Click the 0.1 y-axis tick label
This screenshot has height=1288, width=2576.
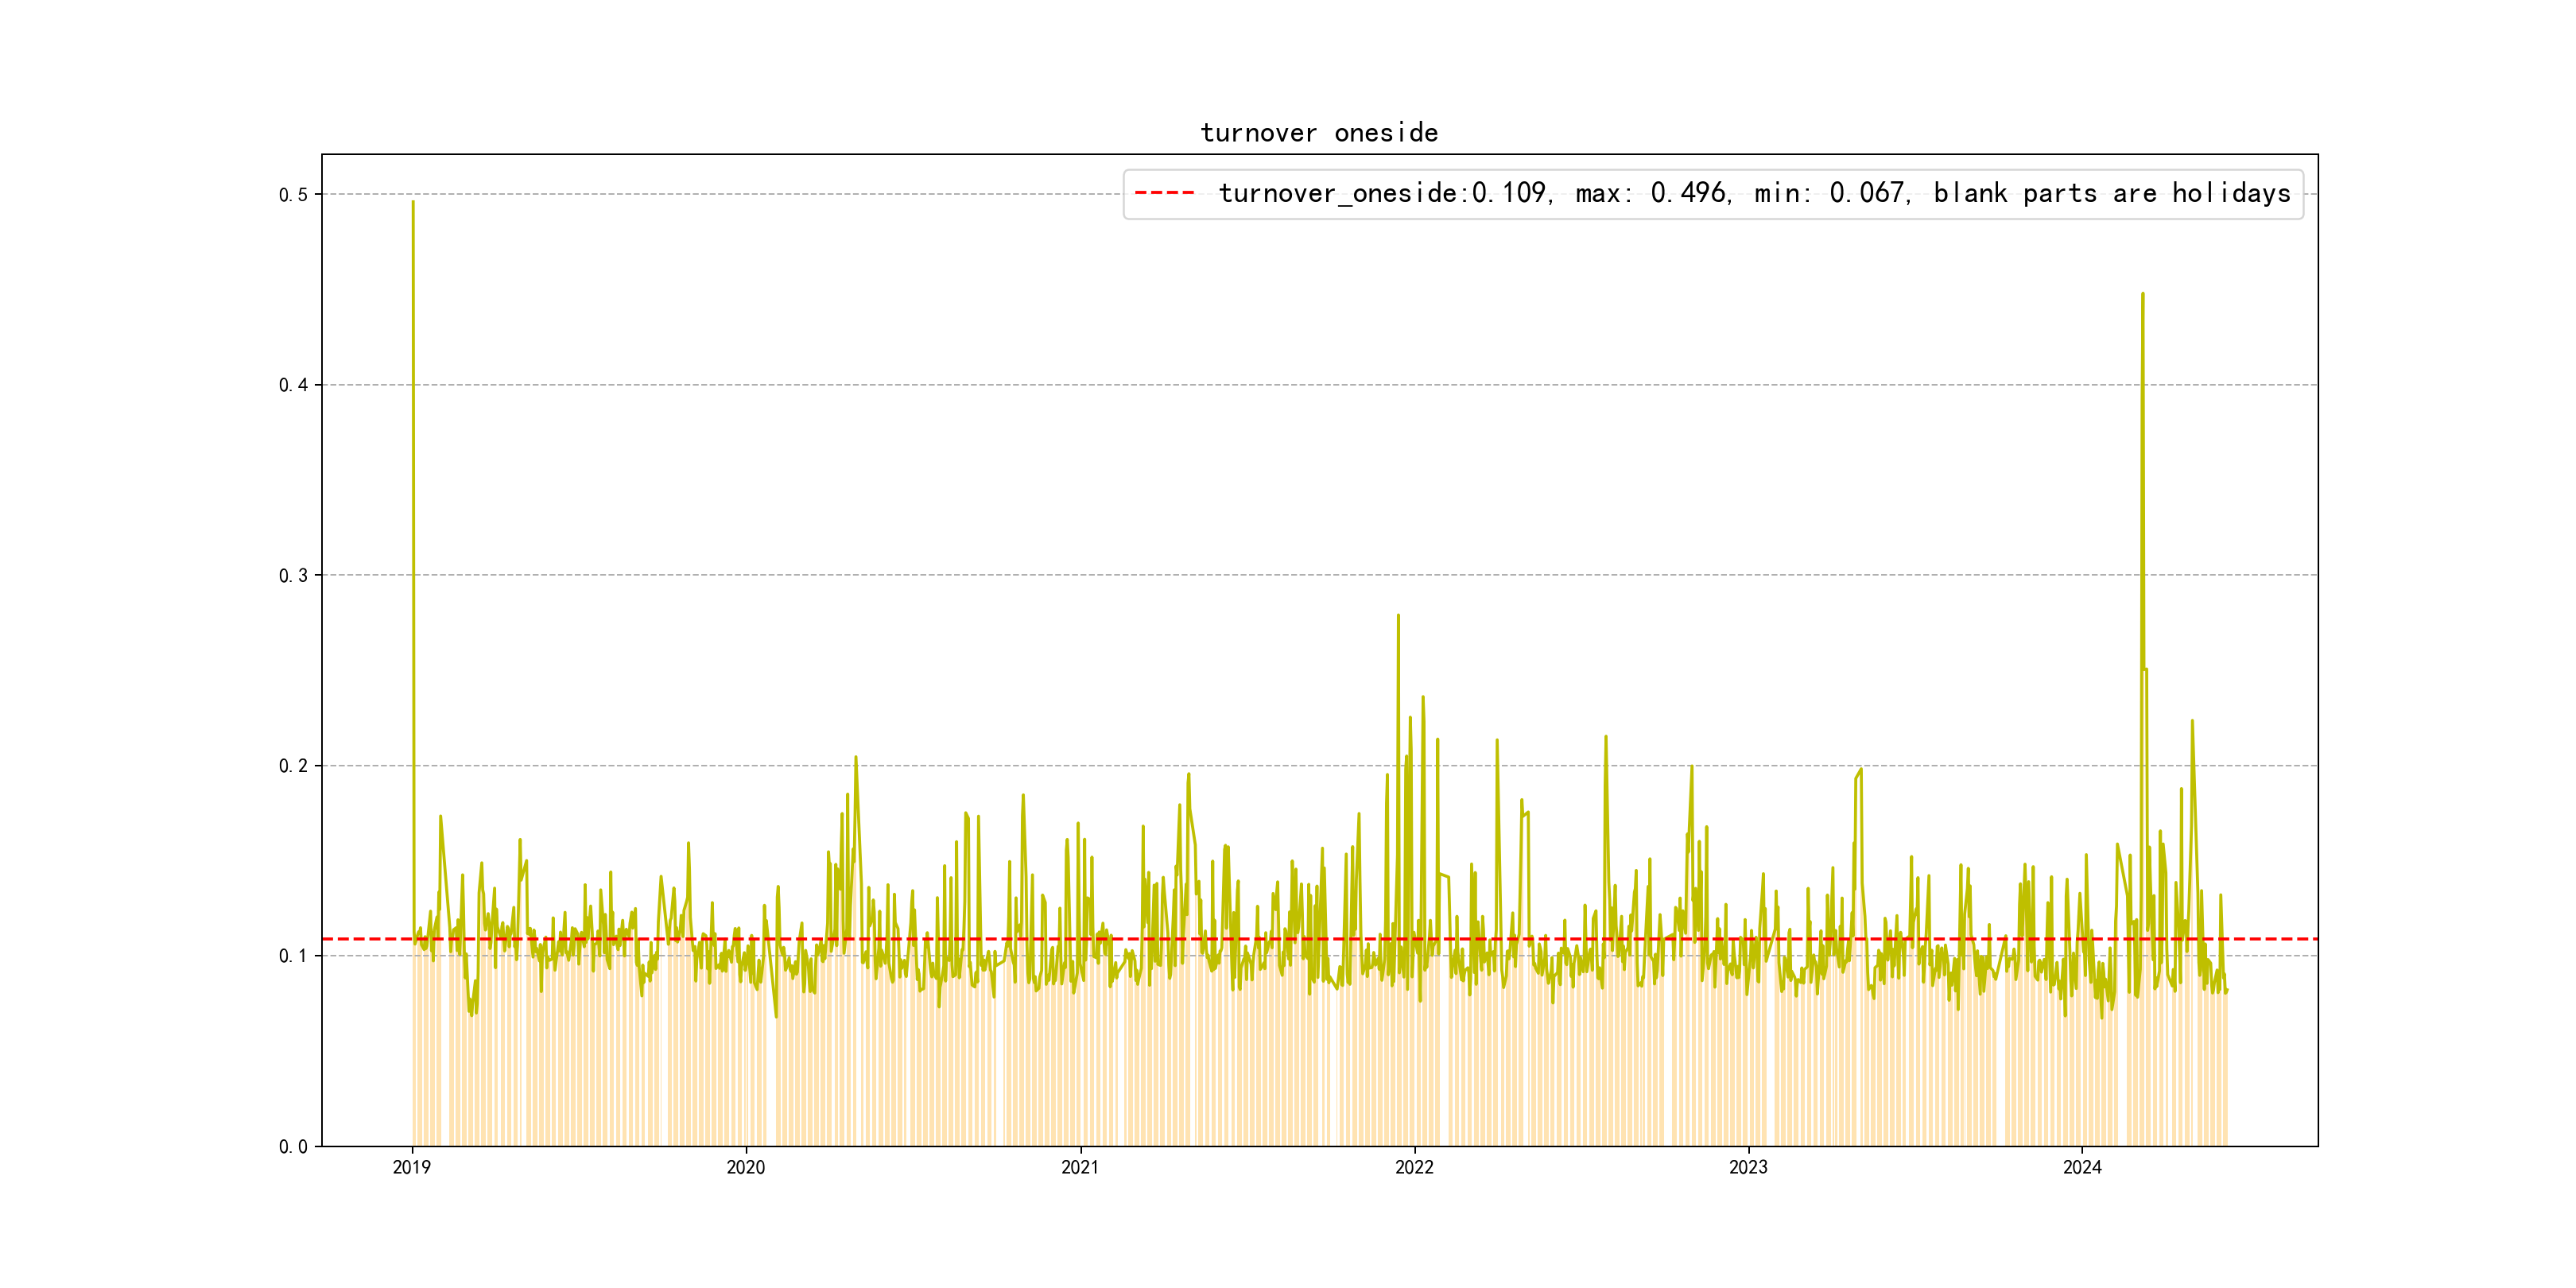293,956
